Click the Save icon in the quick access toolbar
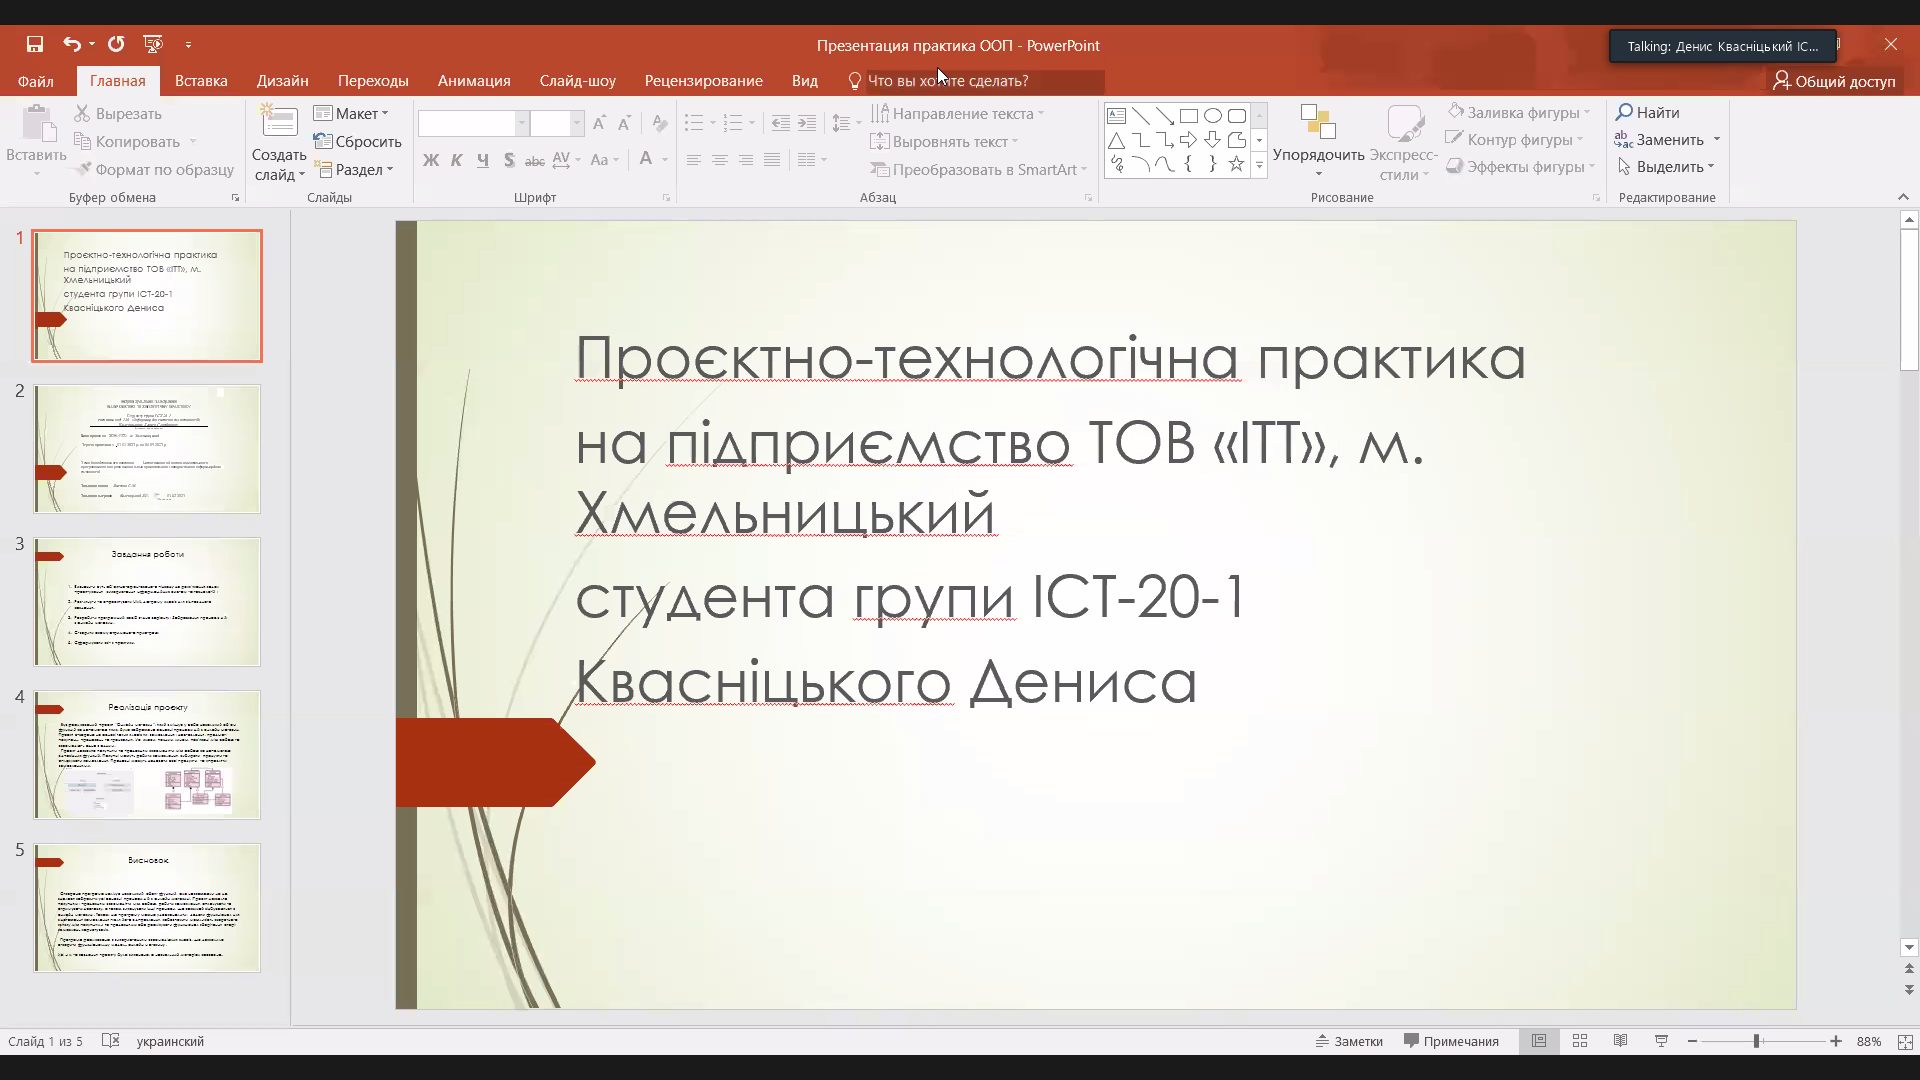The image size is (1920, 1080). pyautogui.click(x=35, y=44)
